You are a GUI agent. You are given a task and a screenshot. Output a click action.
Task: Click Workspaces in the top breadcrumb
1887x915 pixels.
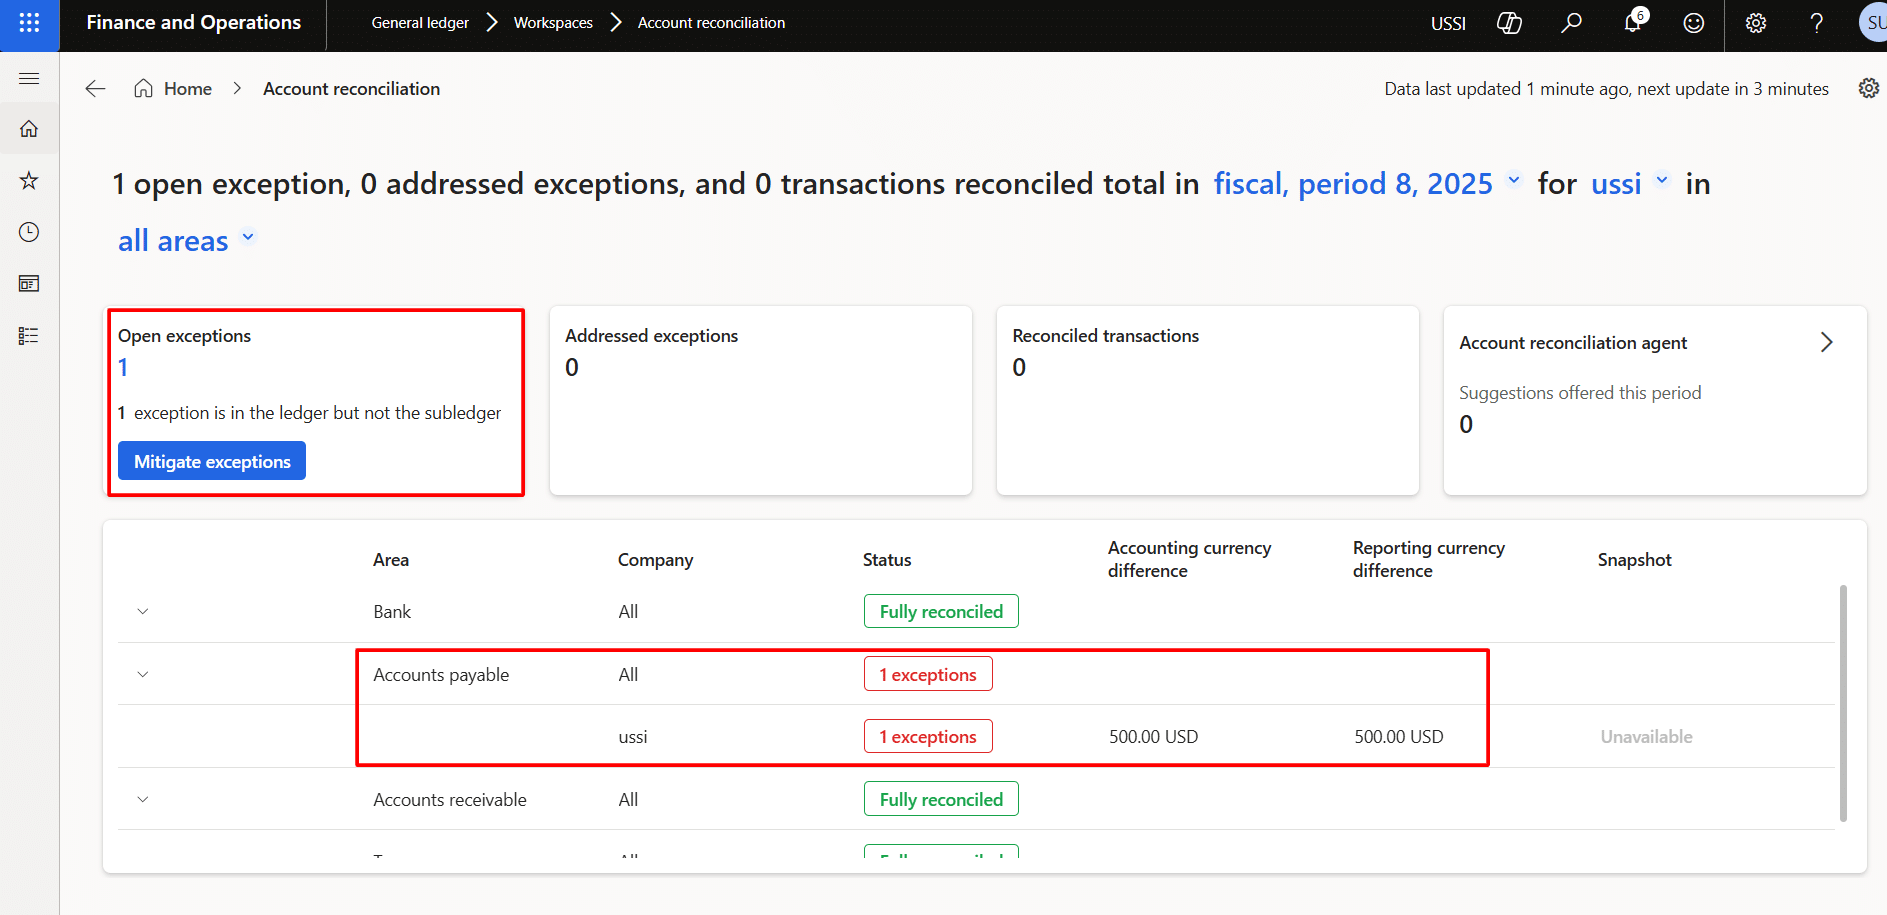(x=553, y=23)
